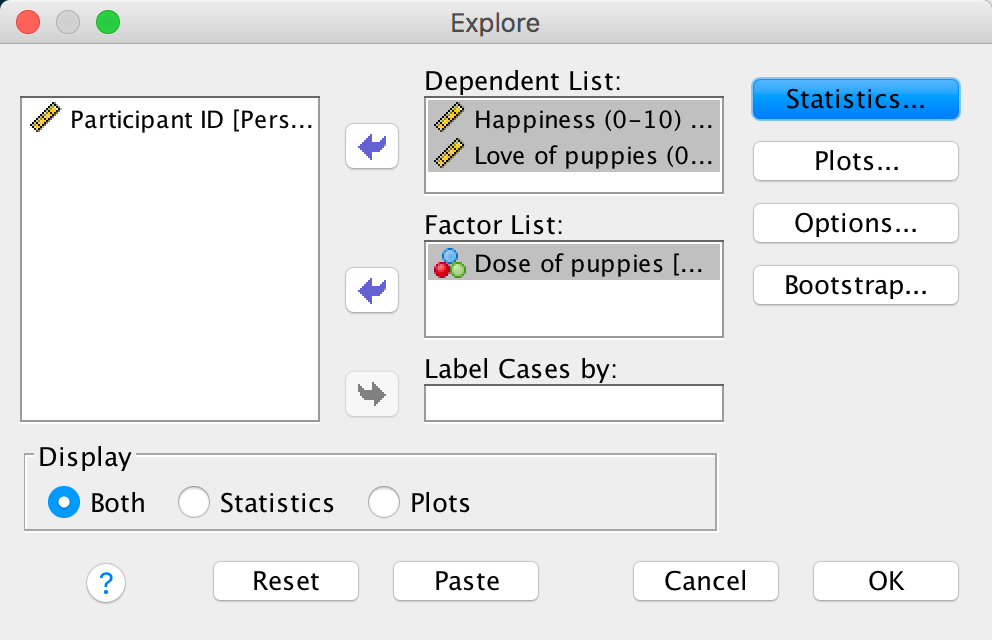Click the scale icon beside Happiness variable
Screen dimensions: 992x640
pos(450,120)
